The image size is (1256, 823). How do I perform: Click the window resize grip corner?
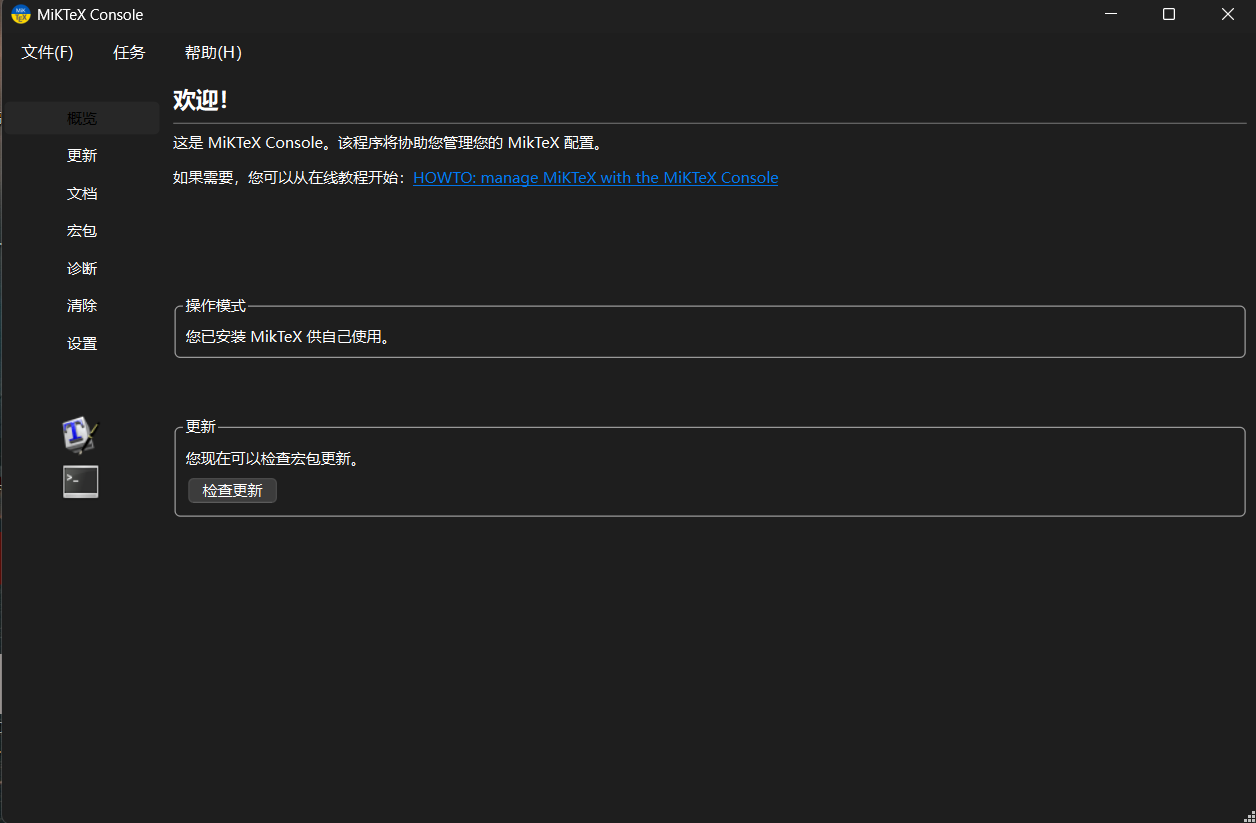click(1247, 814)
